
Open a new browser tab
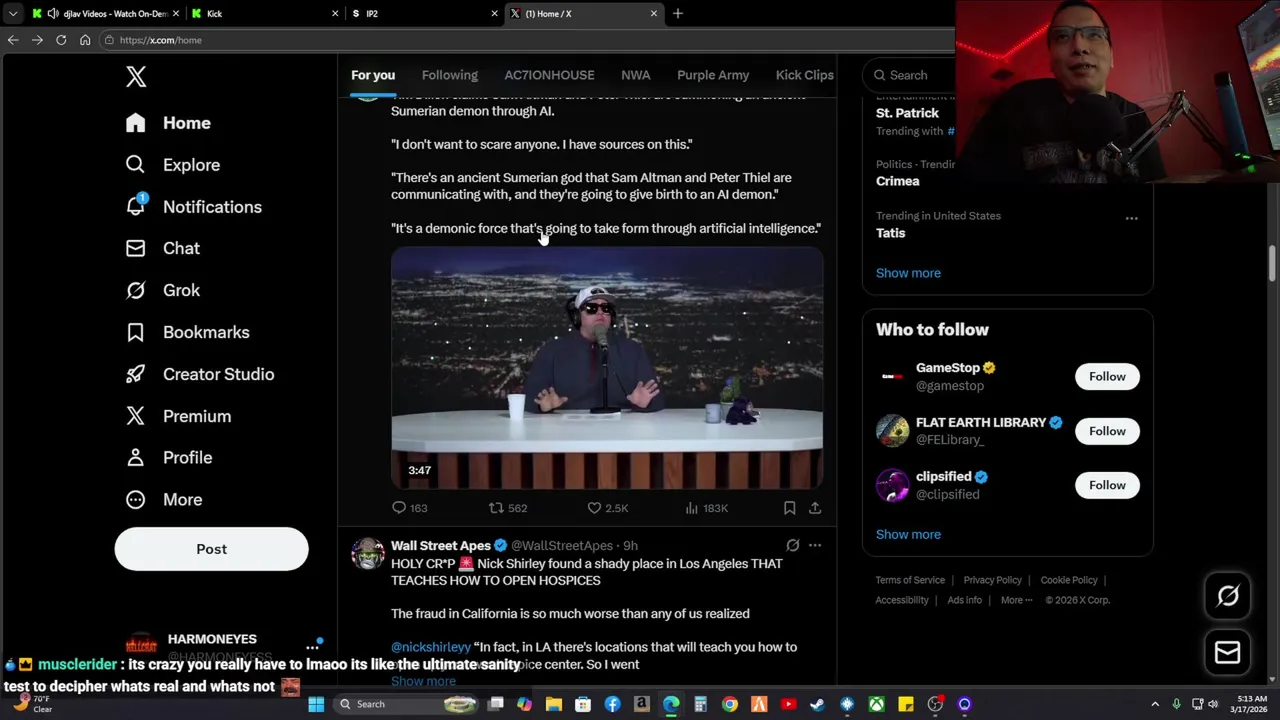[678, 13]
